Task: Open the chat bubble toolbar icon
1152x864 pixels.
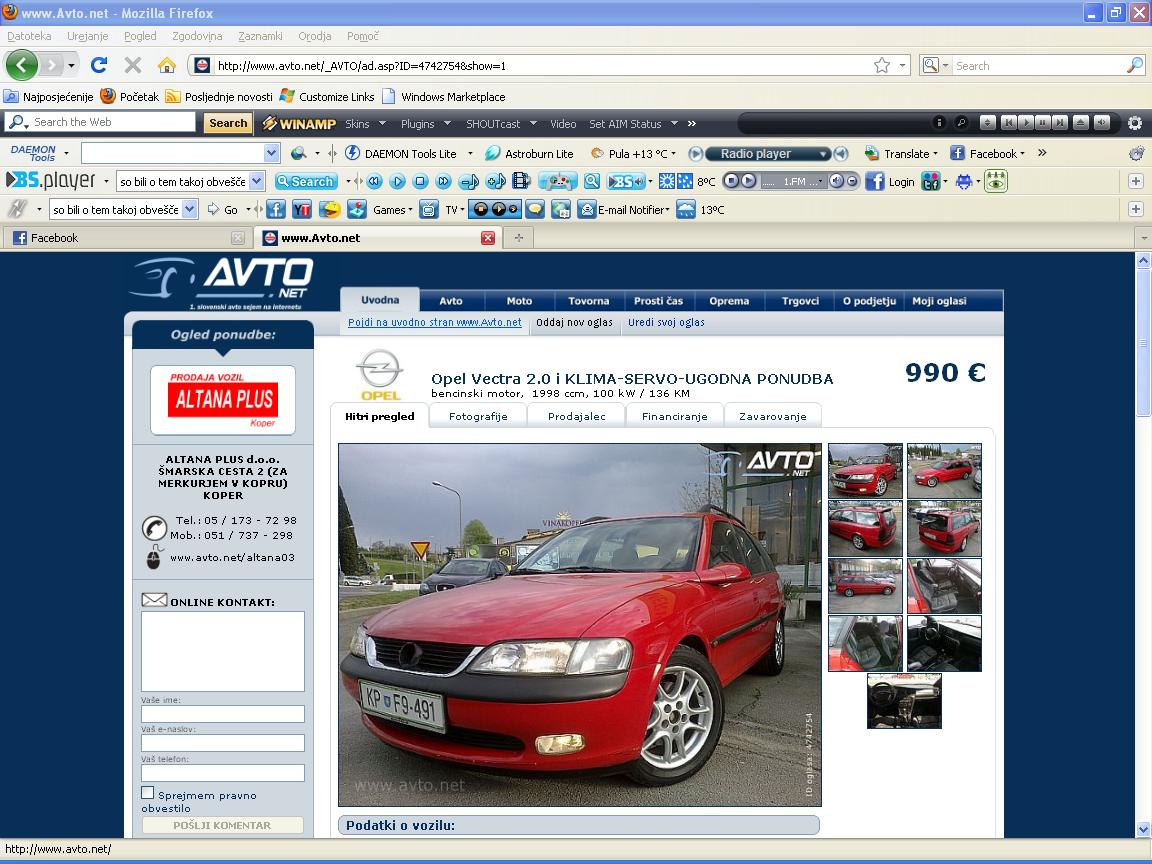Action: 535,210
